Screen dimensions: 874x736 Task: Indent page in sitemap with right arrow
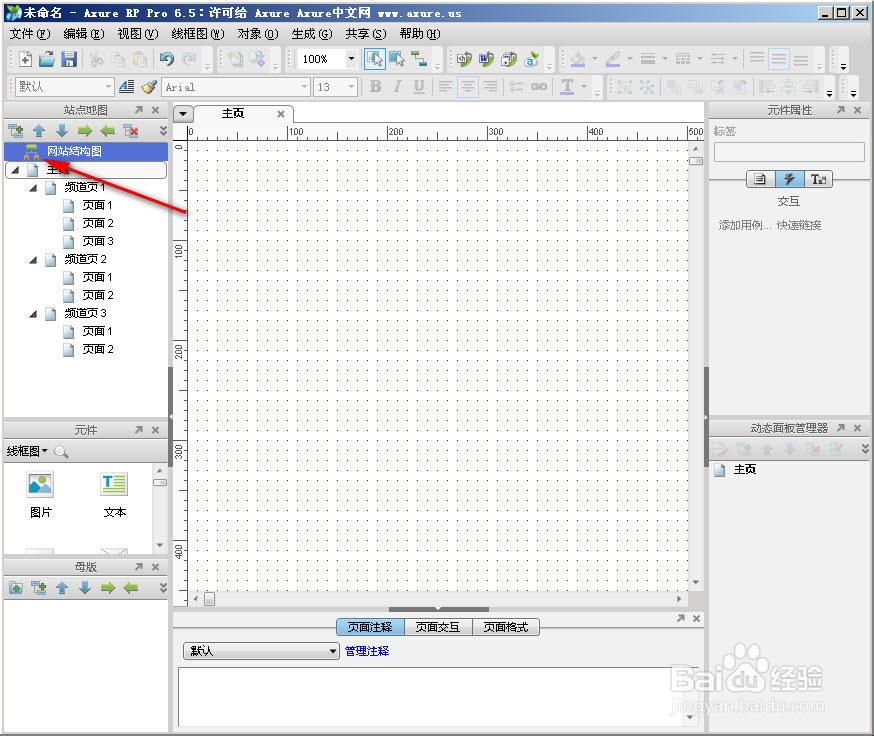(85, 132)
